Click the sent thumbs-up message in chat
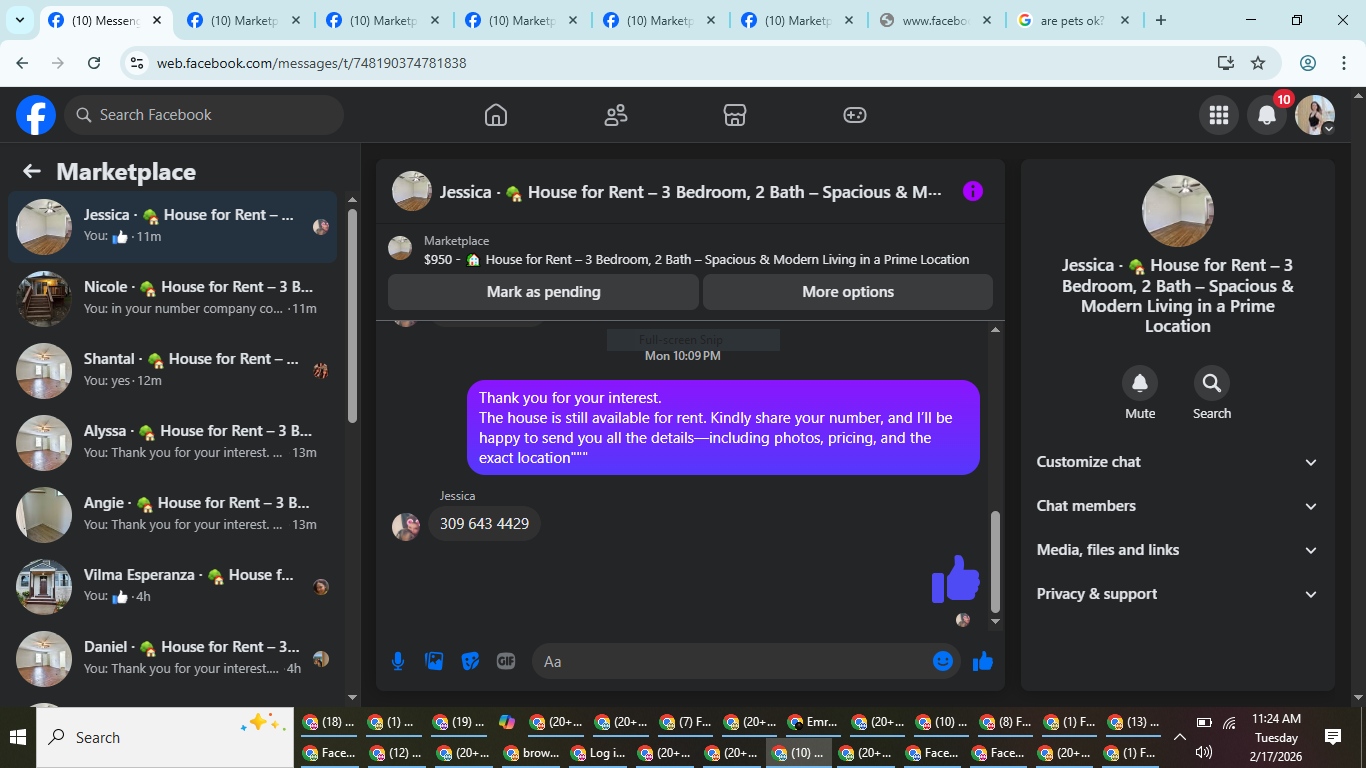1366x768 pixels. 955,579
